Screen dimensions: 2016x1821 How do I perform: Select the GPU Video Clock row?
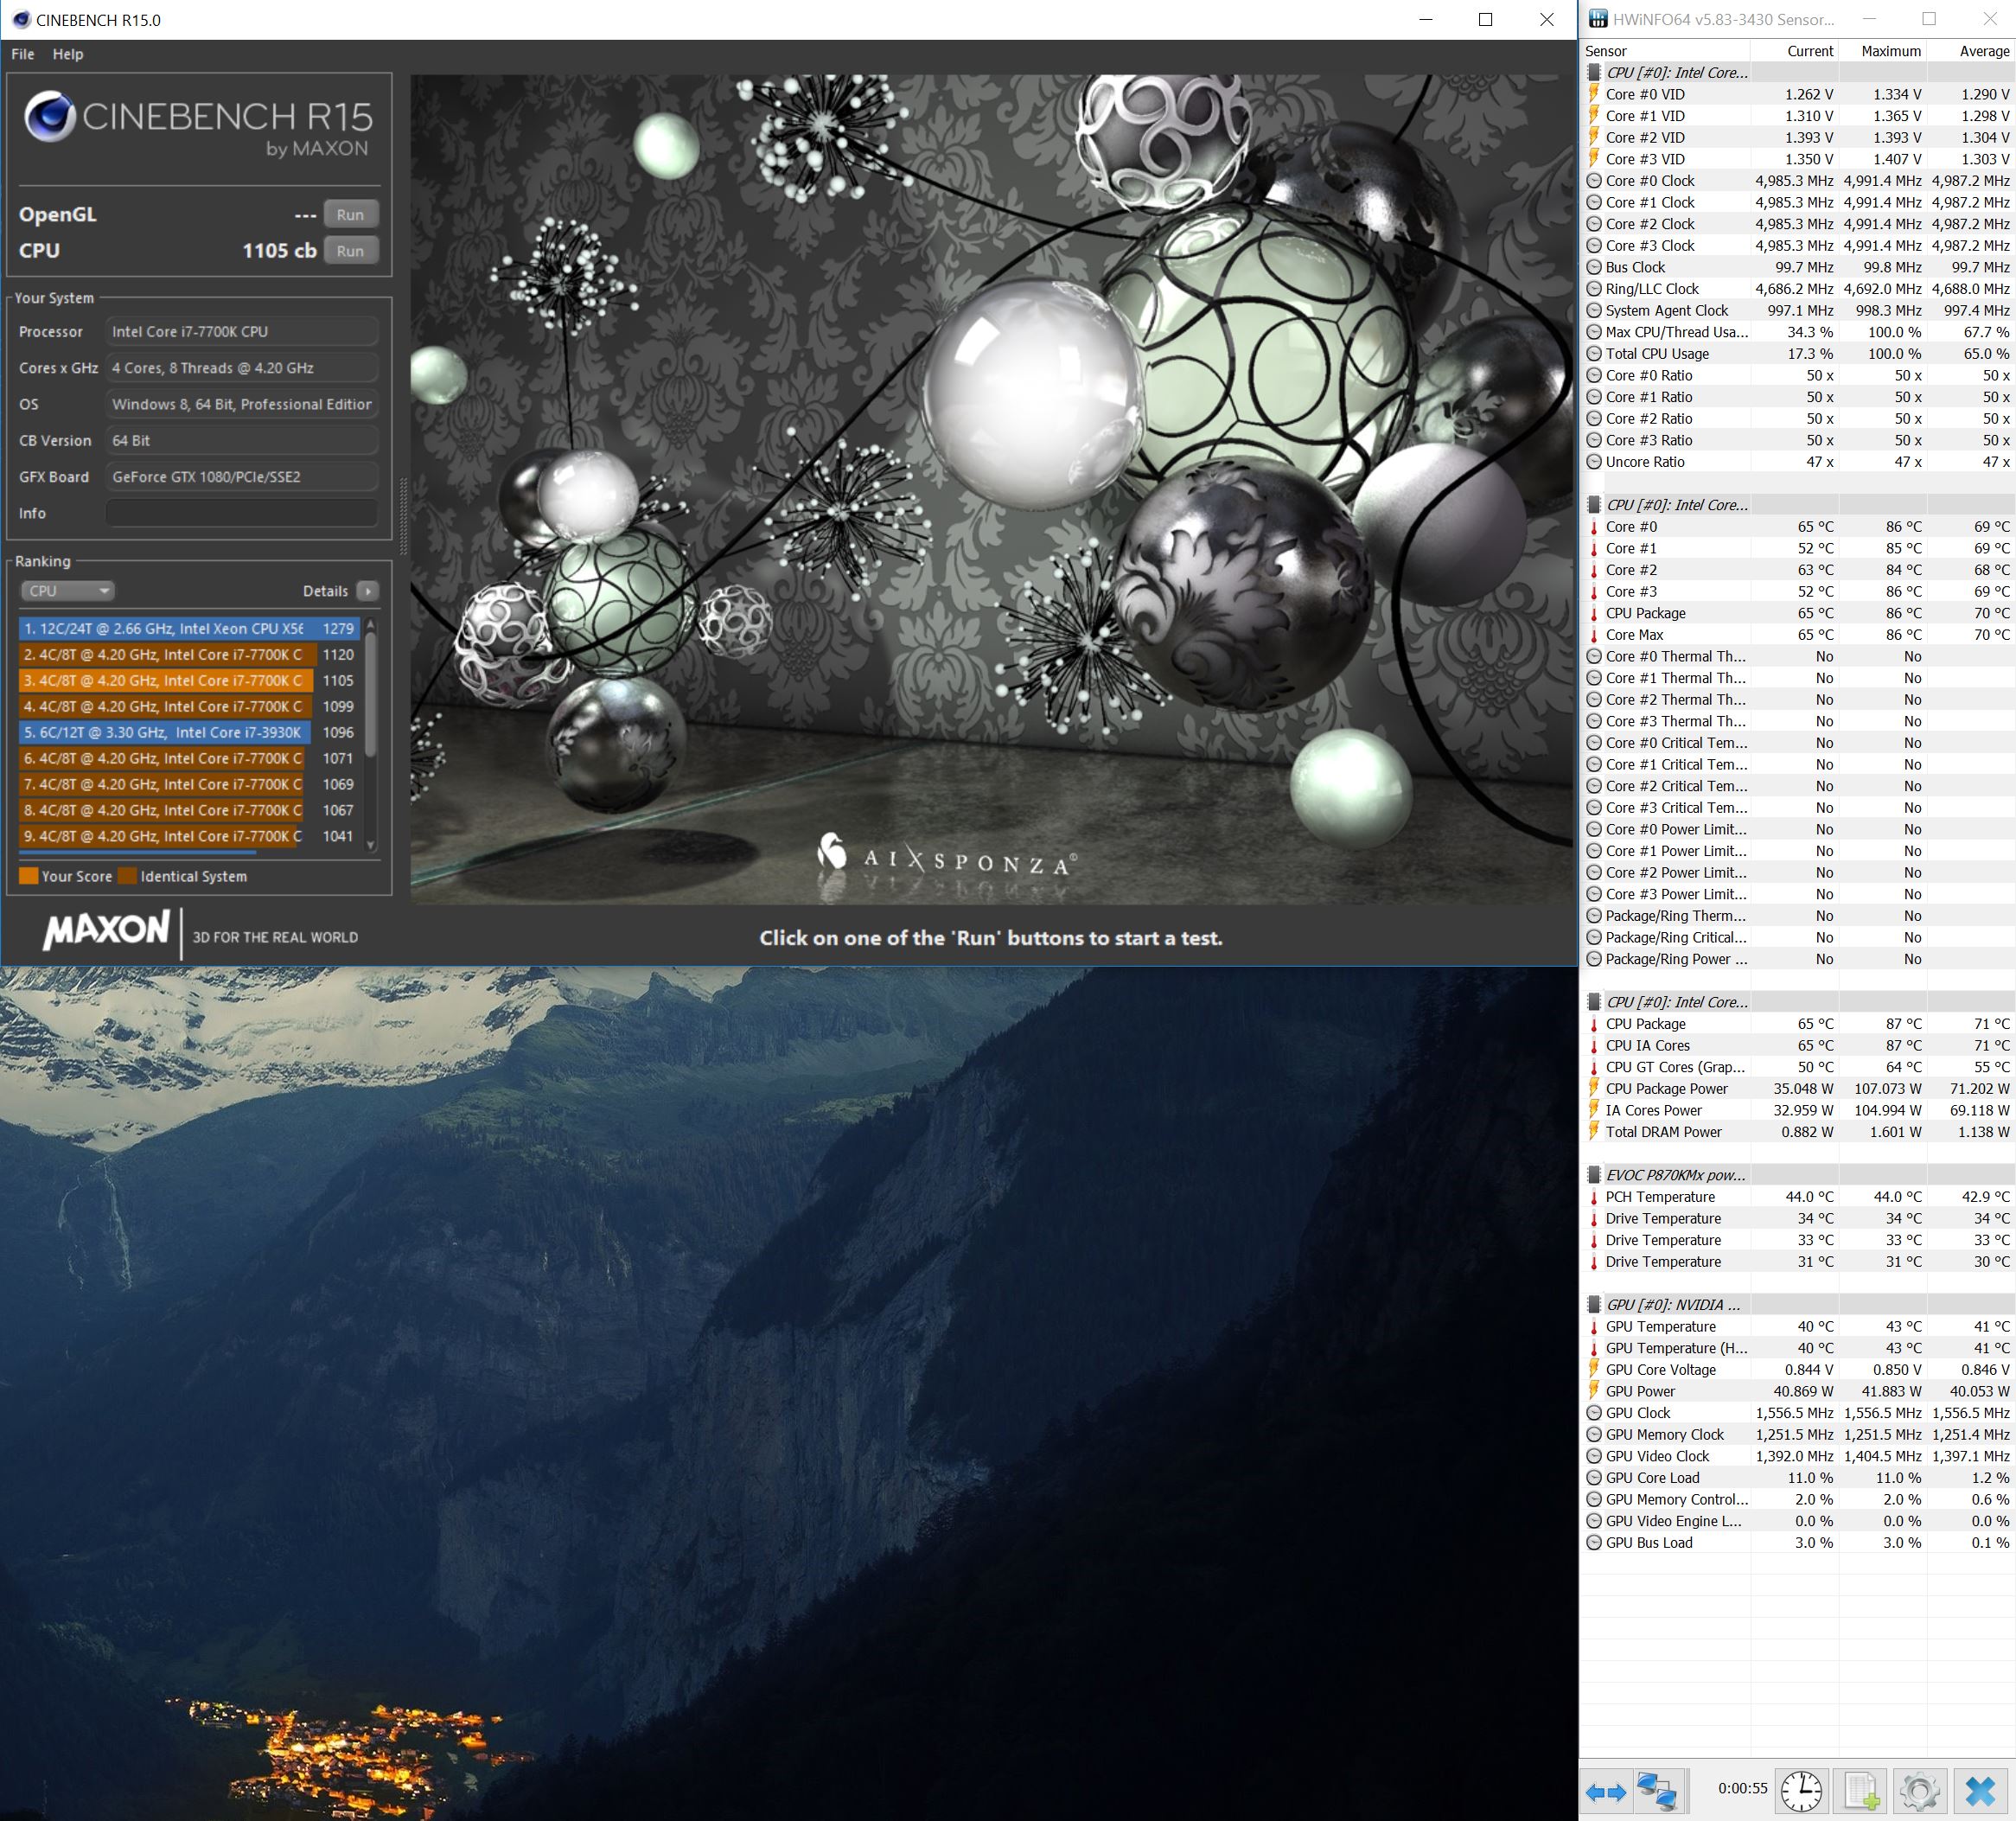[1798, 1456]
